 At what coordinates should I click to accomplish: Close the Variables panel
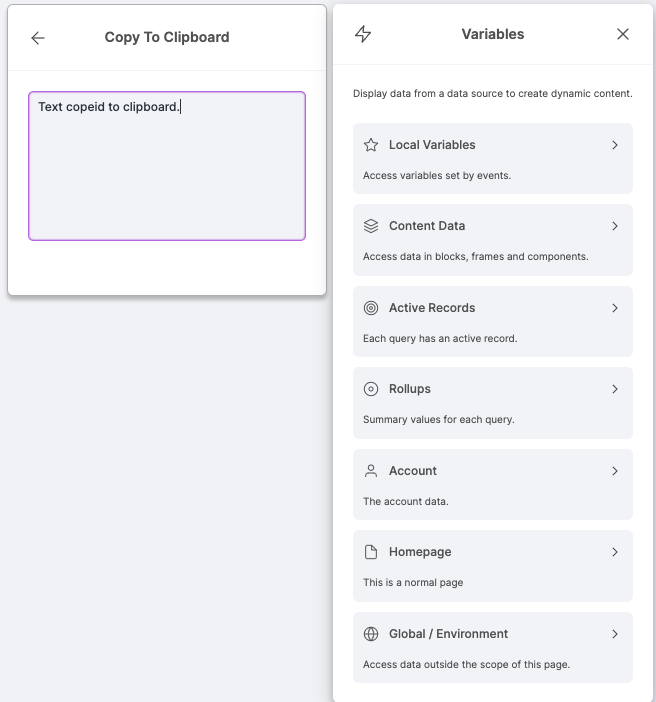click(x=623, y=34)
